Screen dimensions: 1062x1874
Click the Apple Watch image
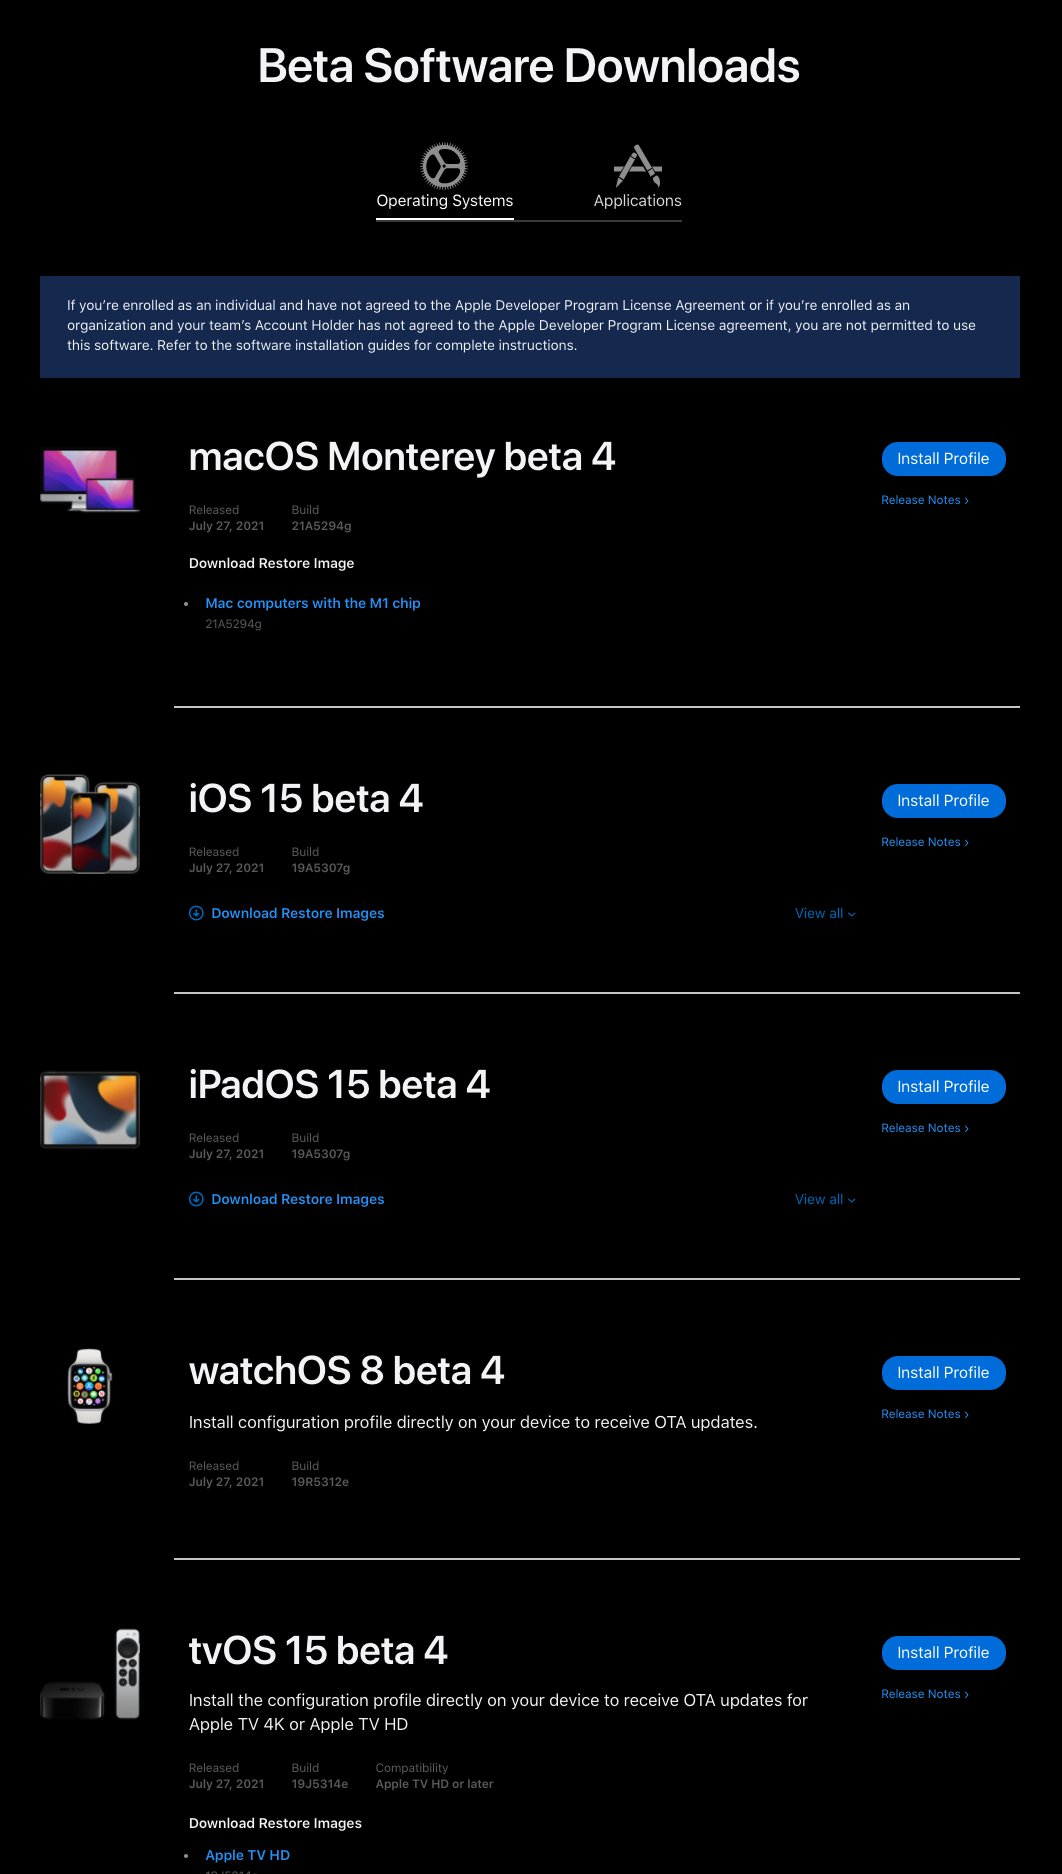(x=89, y=1386)
